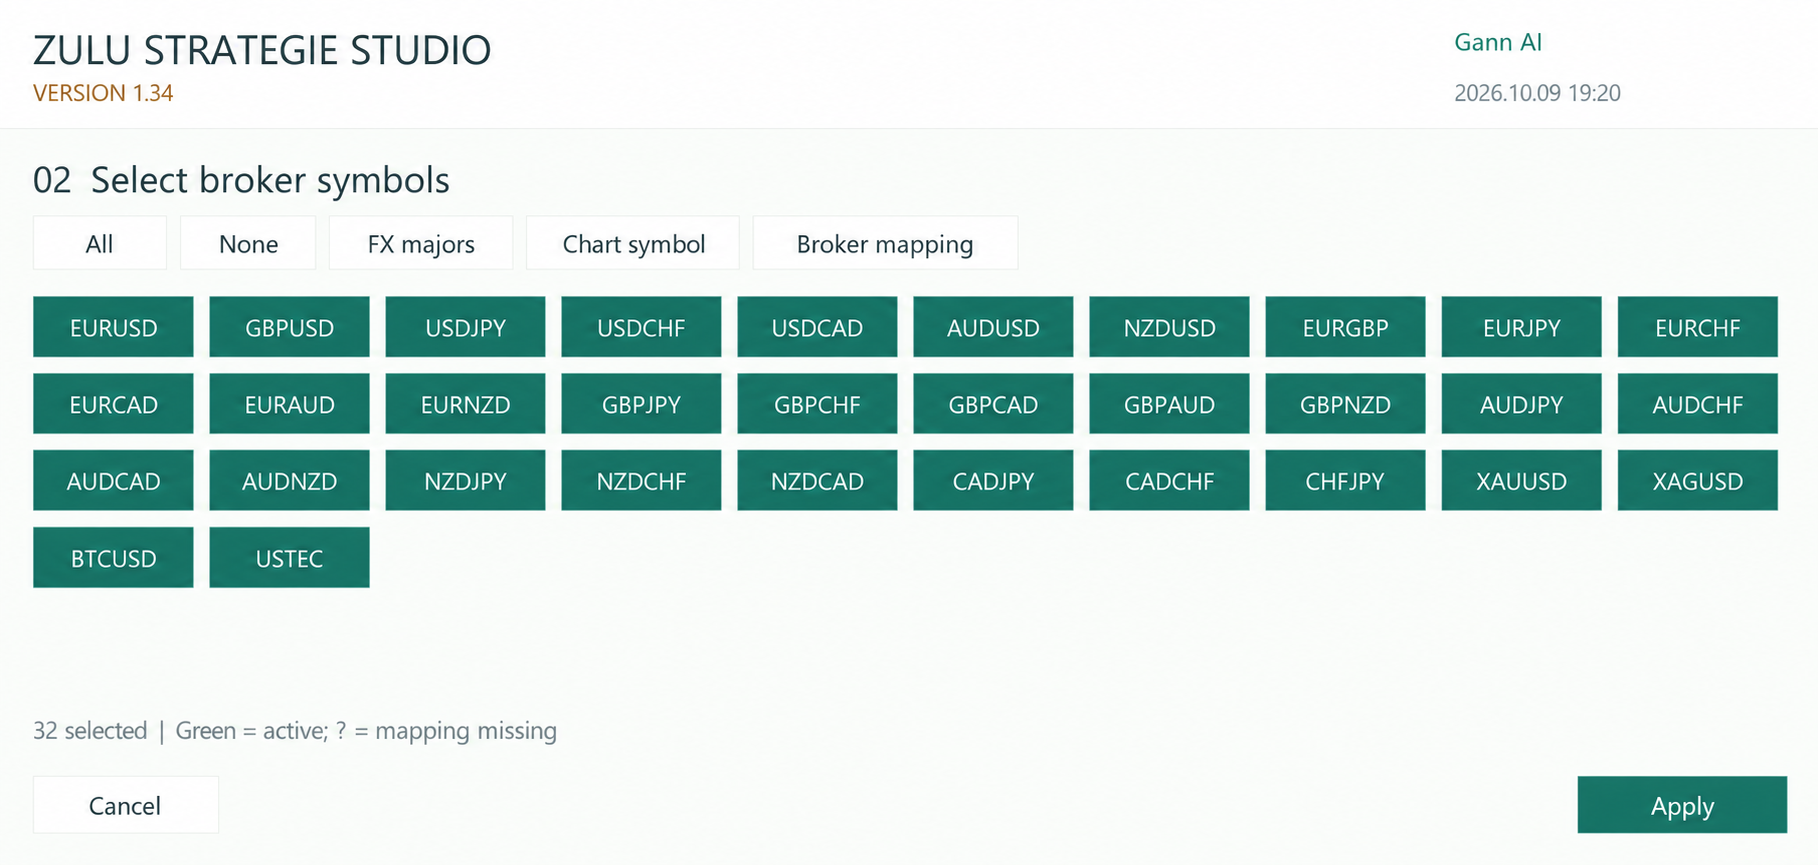This screenshot has width=1818, height=865.
Task: Click the Gann AI label
Action: [x=1498, y=42]
